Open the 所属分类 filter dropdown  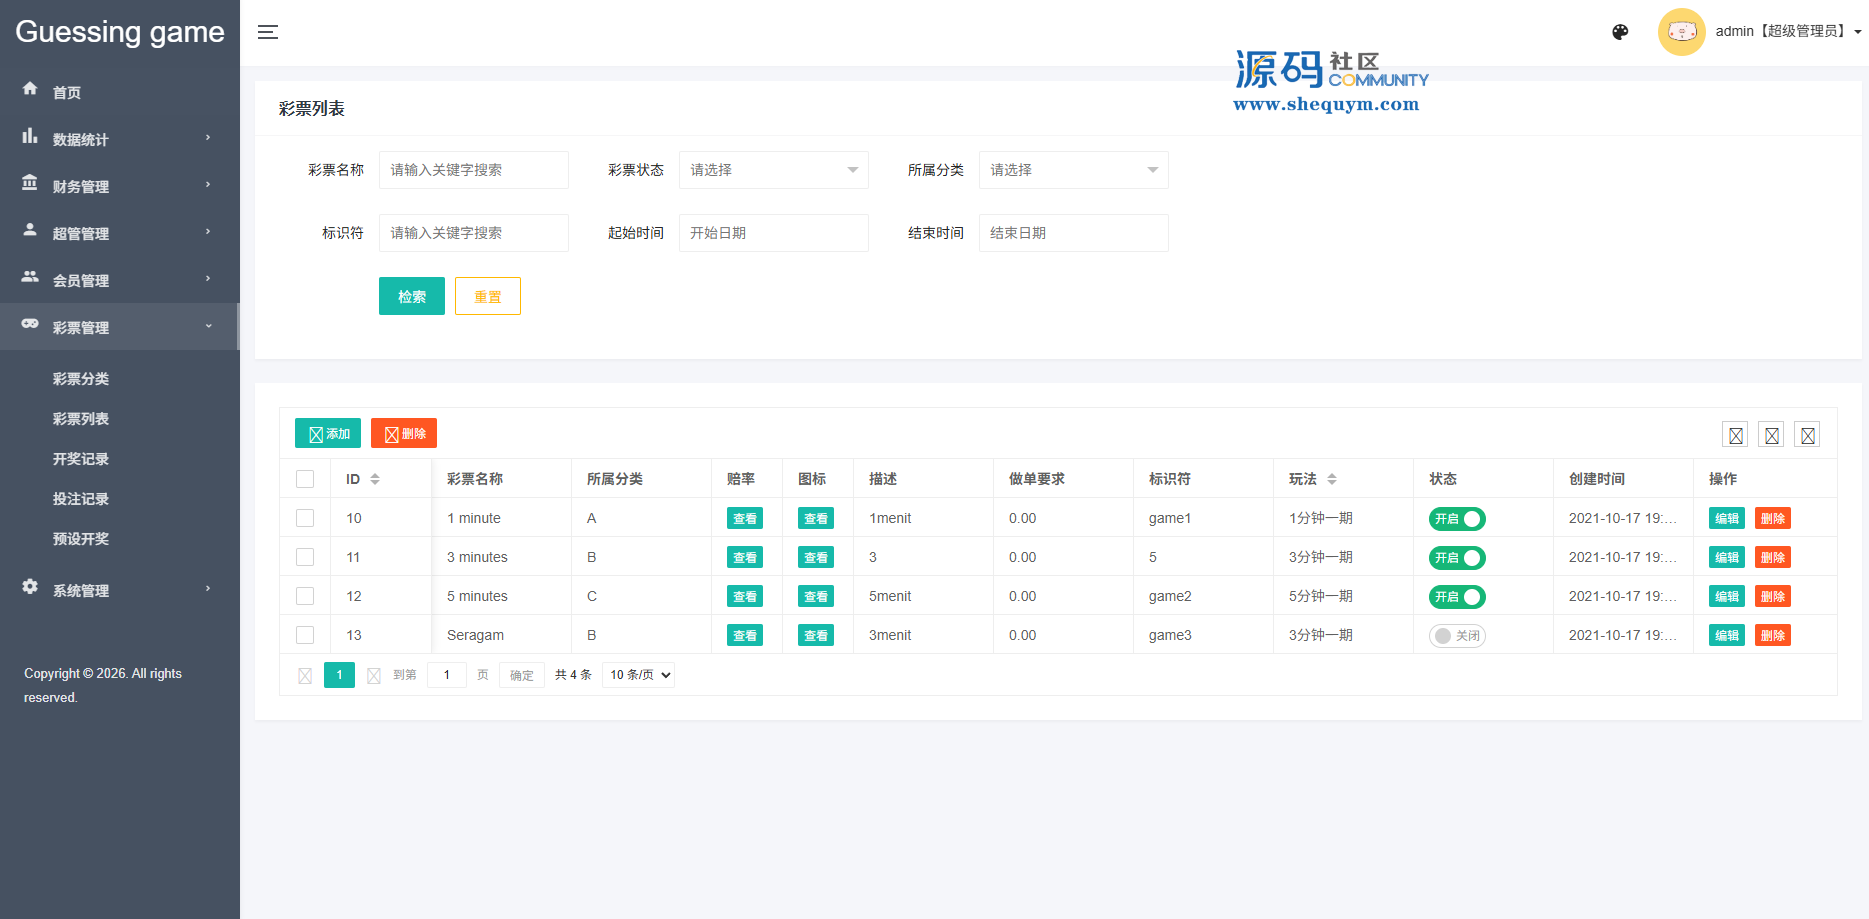[1073, 170]
